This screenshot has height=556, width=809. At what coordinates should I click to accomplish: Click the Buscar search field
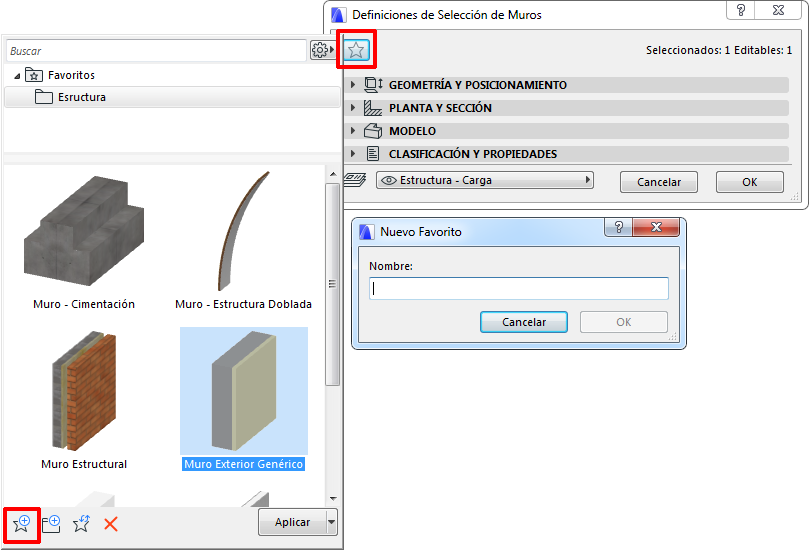(157, 51)
